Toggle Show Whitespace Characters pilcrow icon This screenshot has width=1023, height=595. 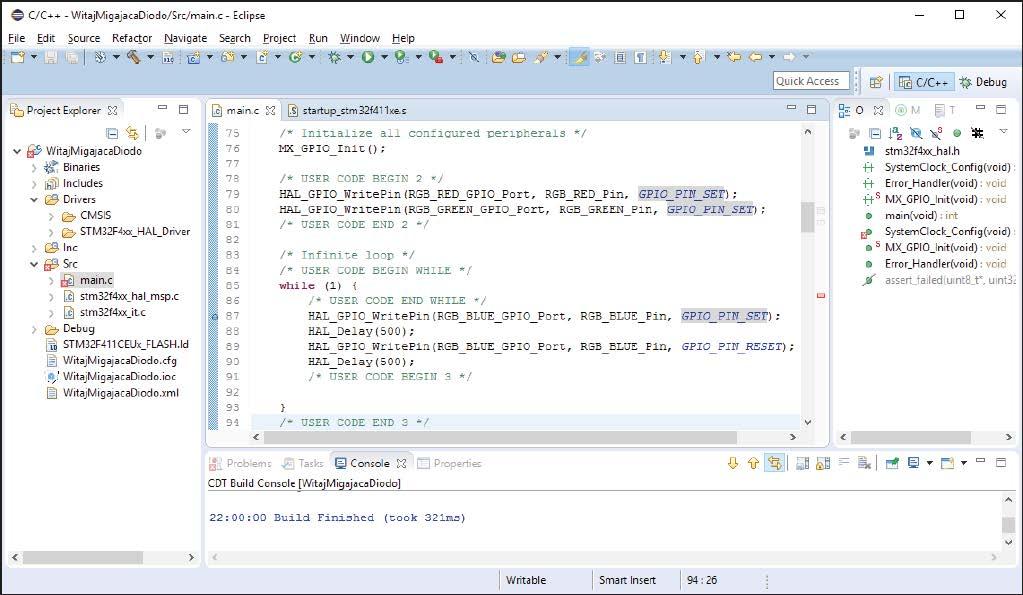[x=641, y=57]
